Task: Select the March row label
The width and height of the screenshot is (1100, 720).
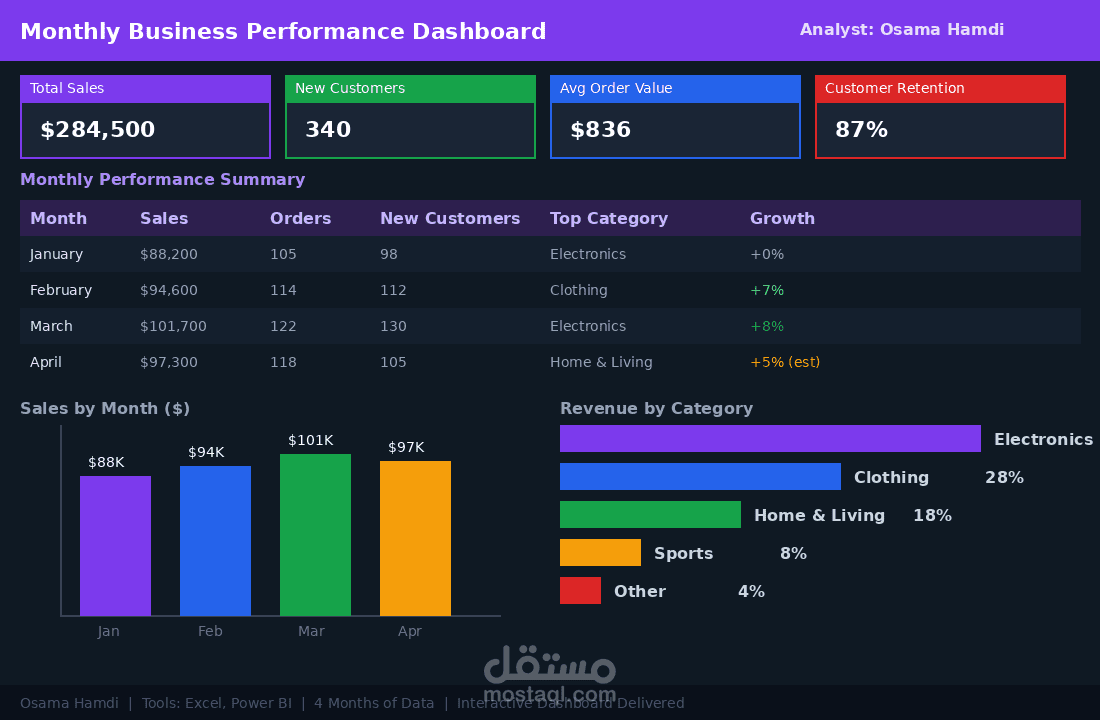Action: (51, 326)
